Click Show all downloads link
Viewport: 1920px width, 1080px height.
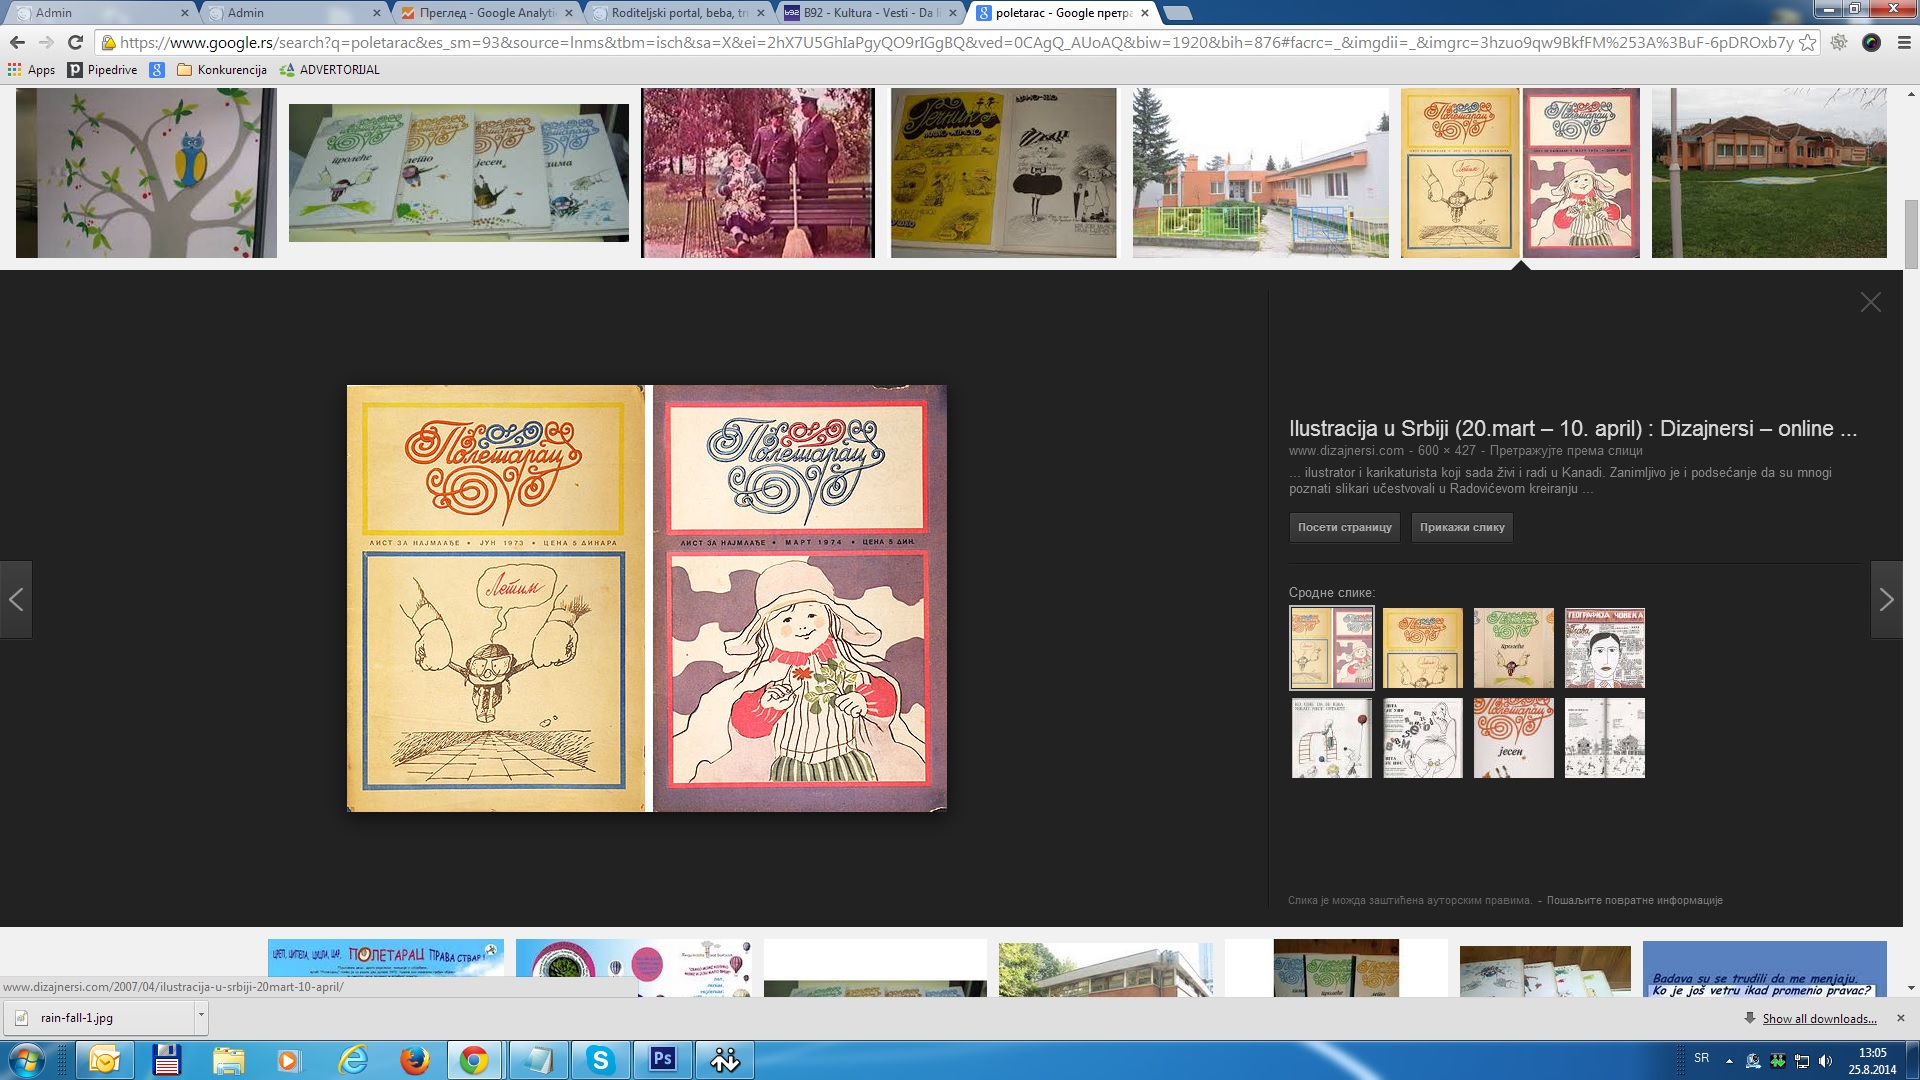tap(1818, 1018)
